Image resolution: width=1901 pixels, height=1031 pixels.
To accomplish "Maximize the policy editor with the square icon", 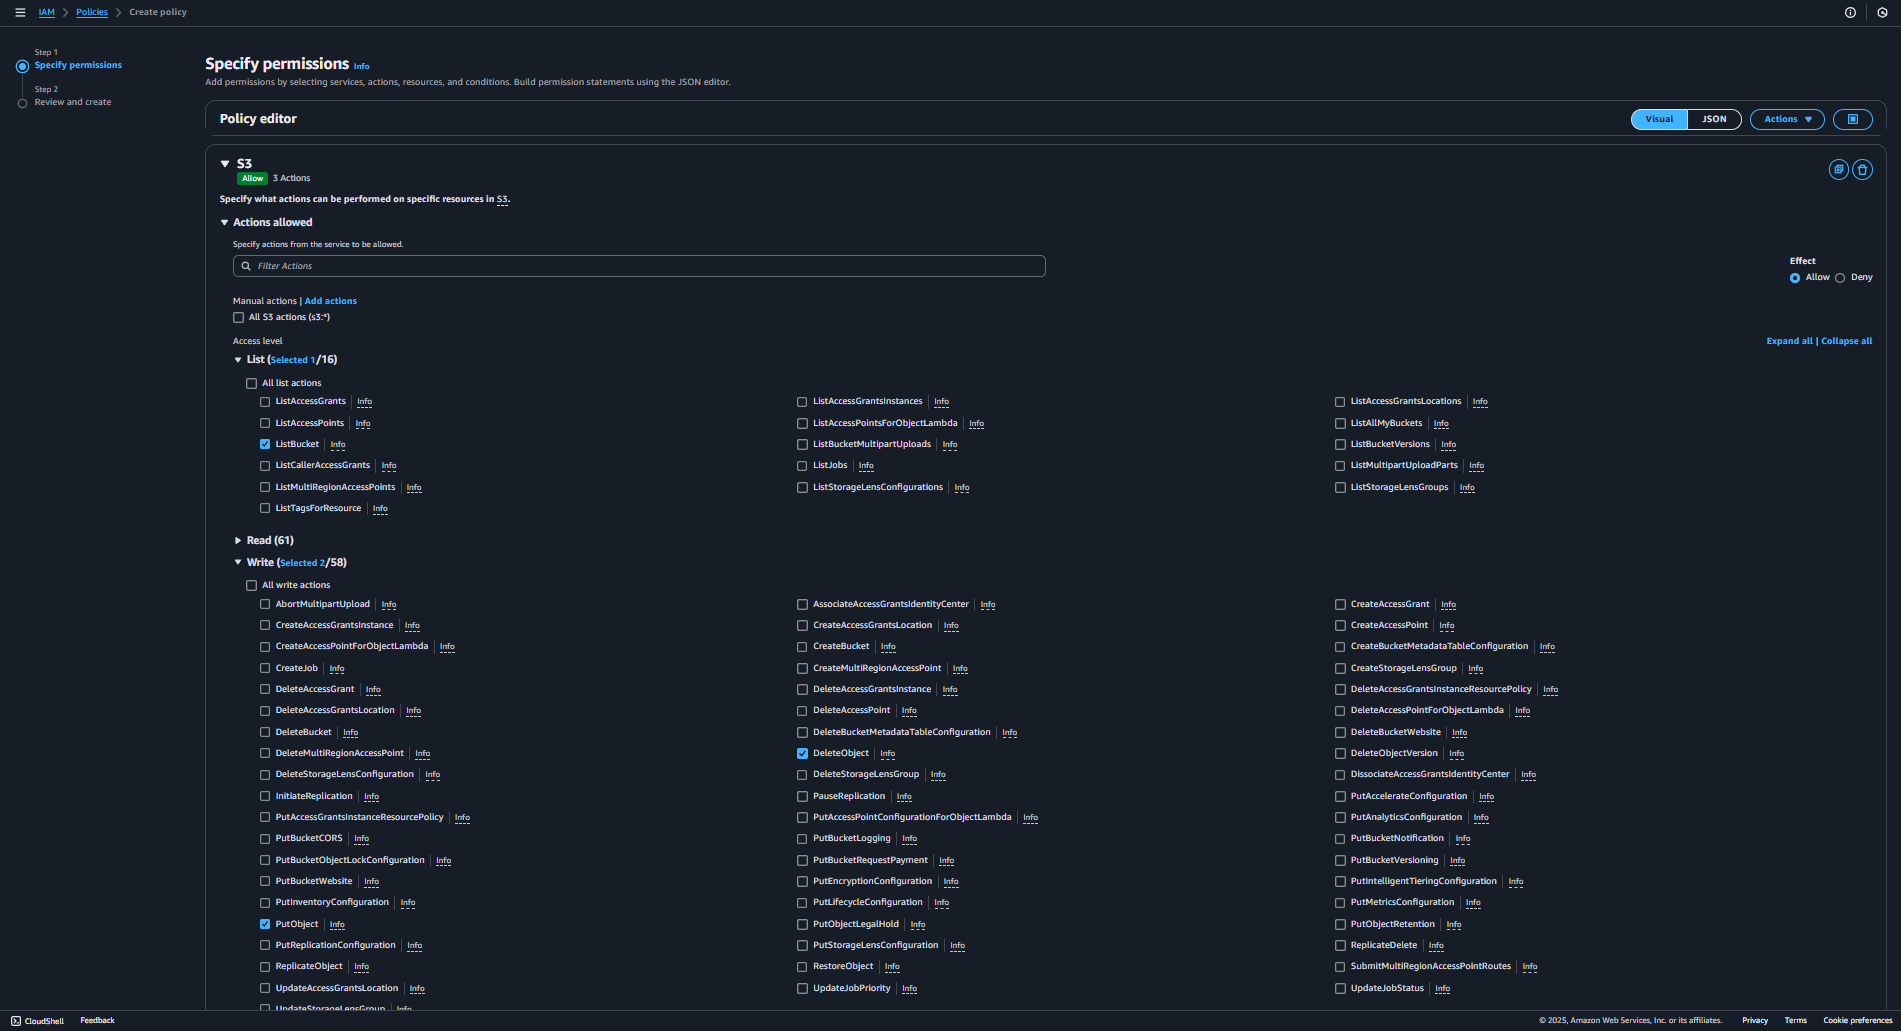I will [x=1852, y=118].
